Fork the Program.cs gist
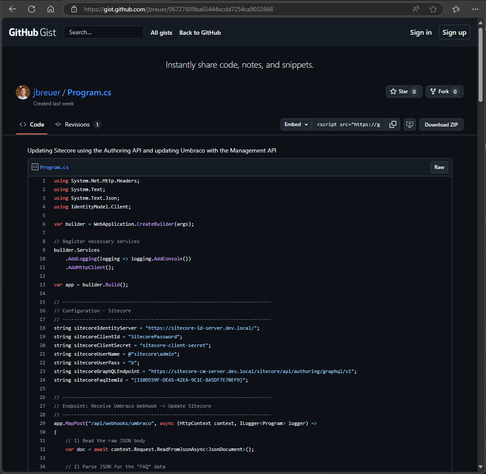The image size is (486, 474). (x=444, y=91)
